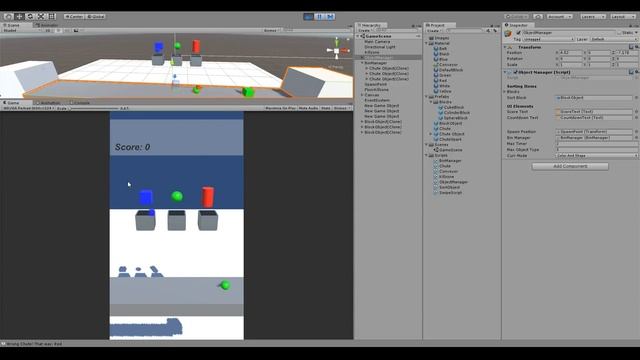
Task: Switch to the Animator tab beside Scene
Action: 47,25
